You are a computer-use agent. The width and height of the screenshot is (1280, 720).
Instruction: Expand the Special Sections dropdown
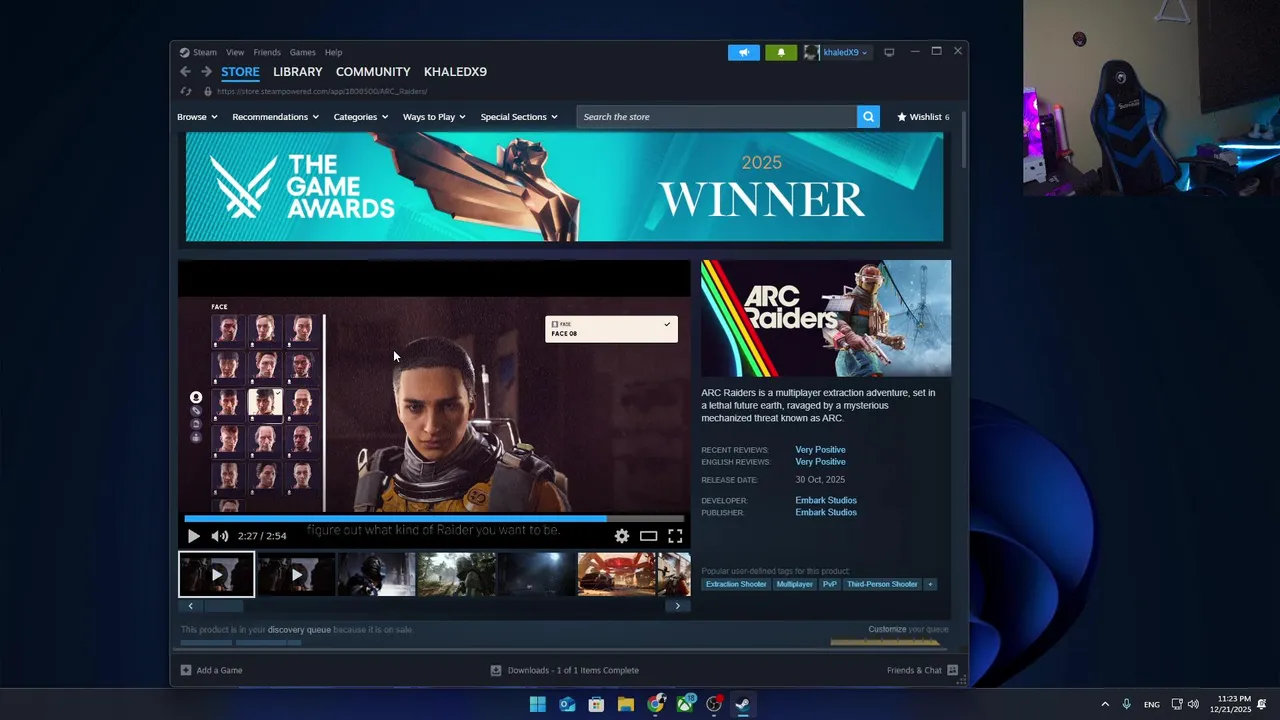coord(519,117)
